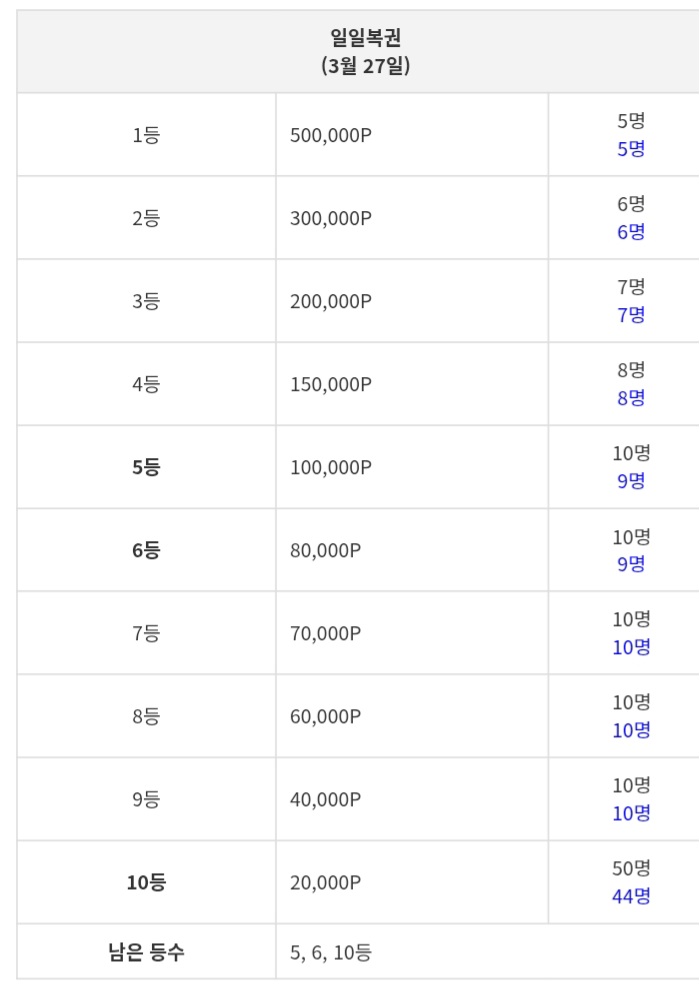
Task: Click the blue 9명 link in 6등 row
Action: point(631,564)
